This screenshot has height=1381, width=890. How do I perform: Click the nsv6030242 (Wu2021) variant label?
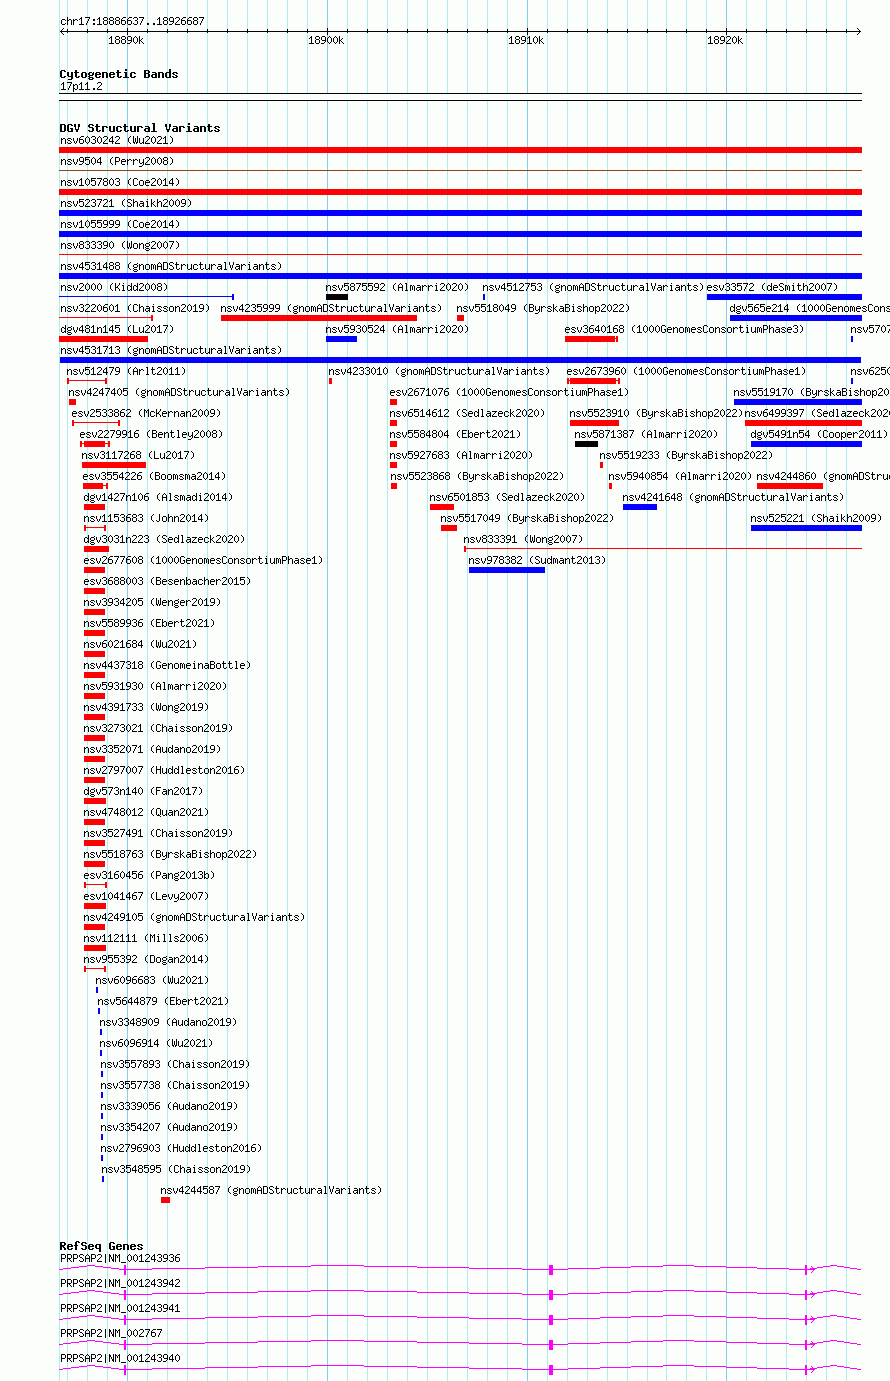tap(116, 140)
